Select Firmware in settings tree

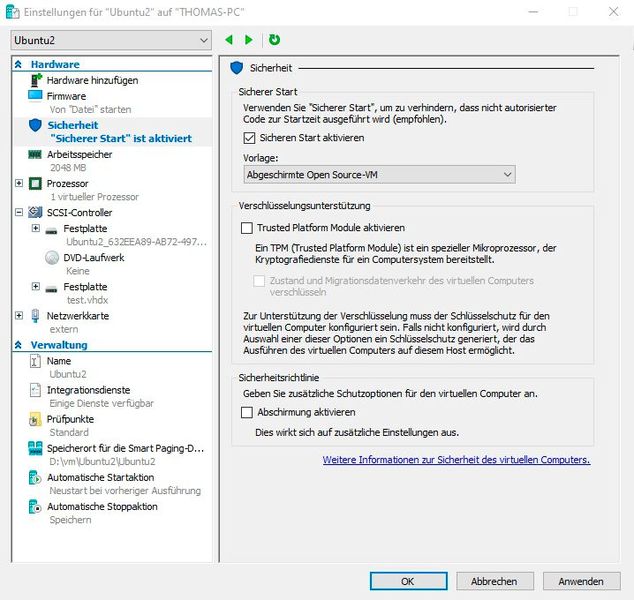[x=66, y=96]
